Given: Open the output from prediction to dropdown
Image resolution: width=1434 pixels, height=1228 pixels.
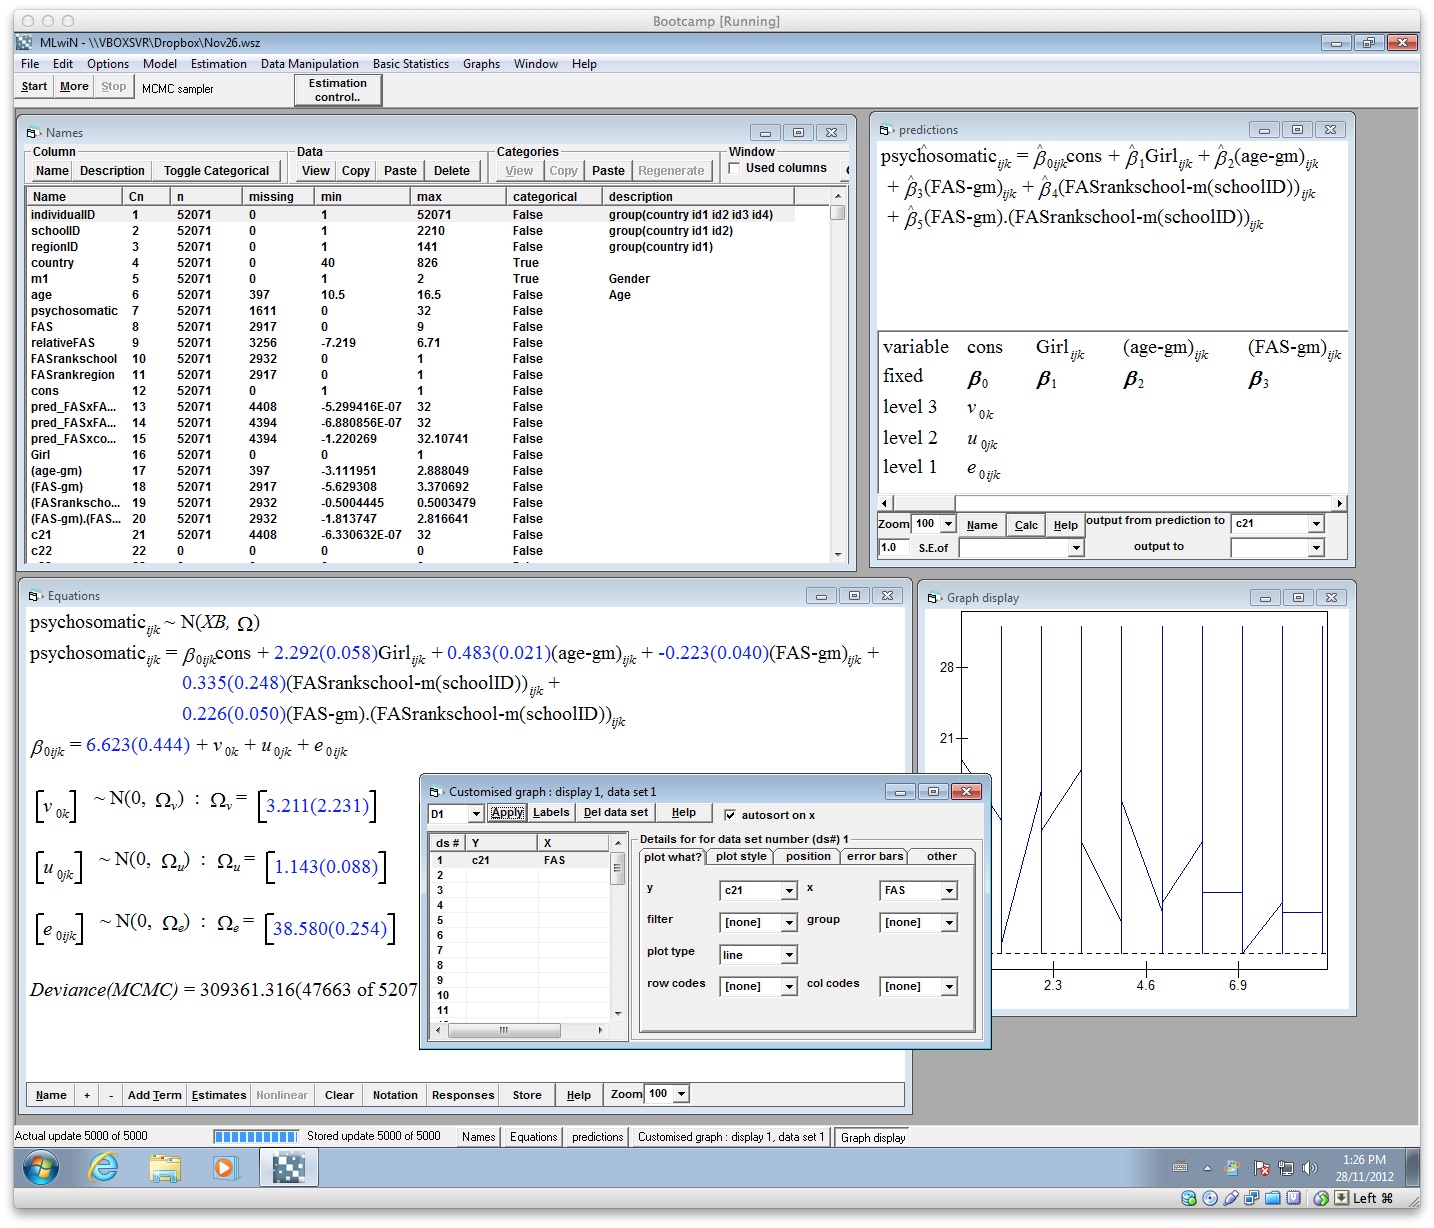Looking at the screenshot, I should (x=1316, y=524).
